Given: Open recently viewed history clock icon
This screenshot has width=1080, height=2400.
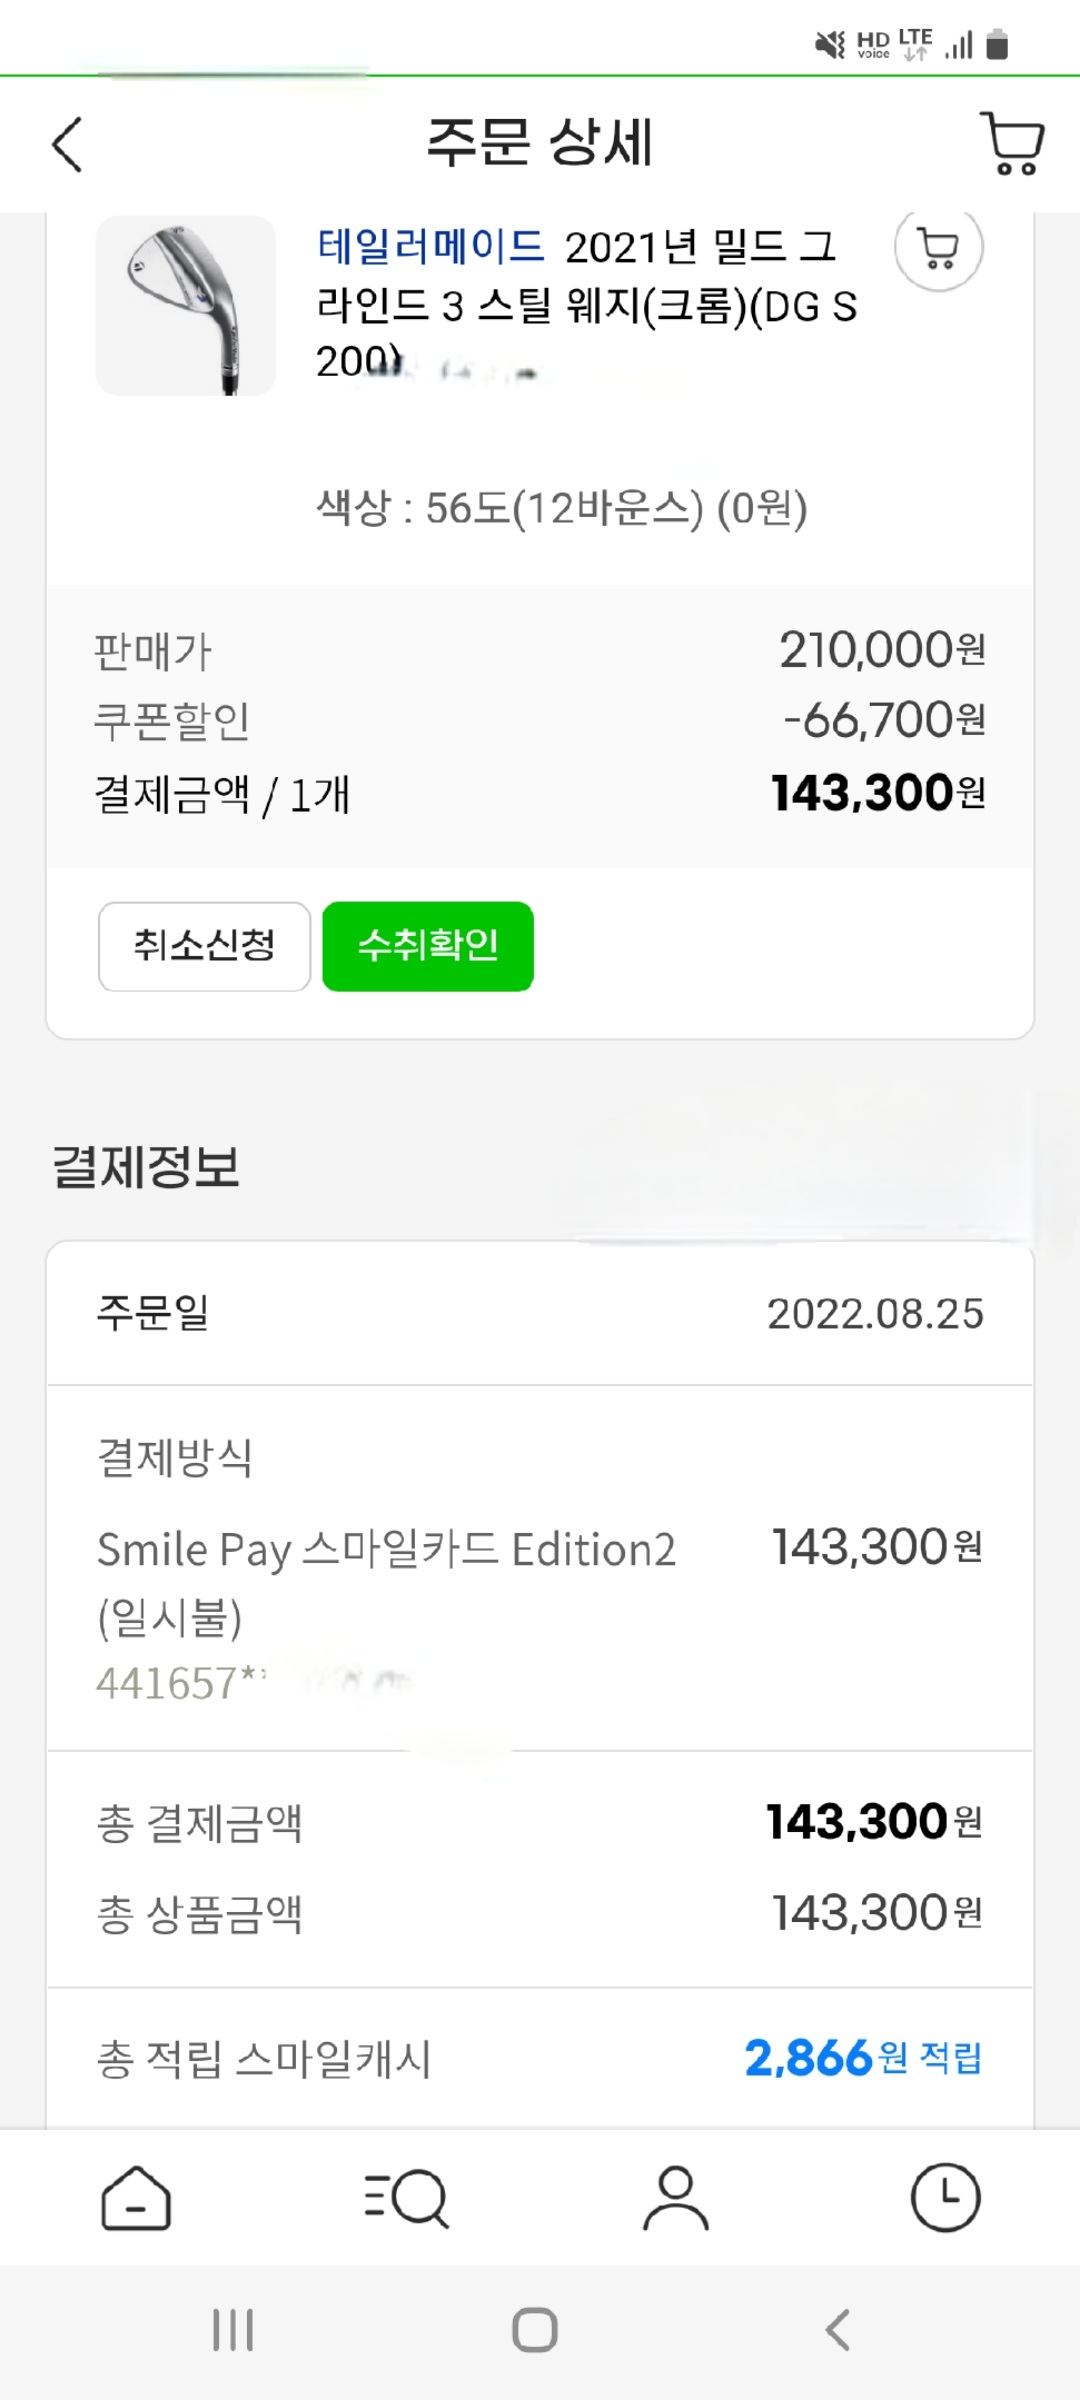Looking at the screenshot, I should click(945, 2198).
